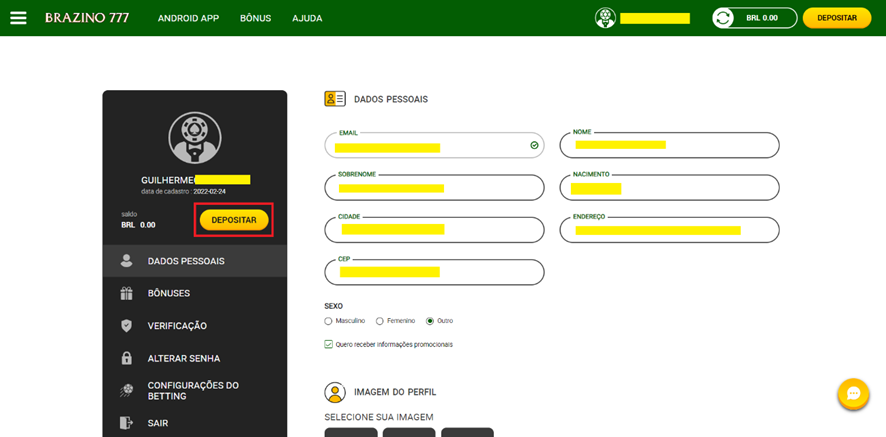Toggle the promotional information checkbox

(328, 344)
